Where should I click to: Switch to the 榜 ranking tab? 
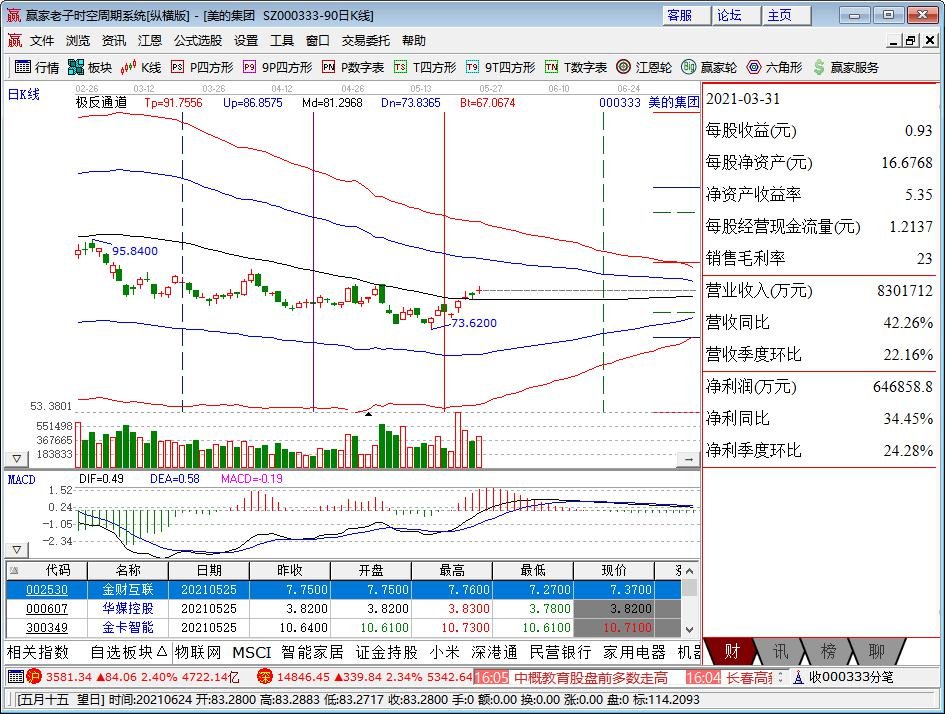pyautogui.click(x=828, y=651)
